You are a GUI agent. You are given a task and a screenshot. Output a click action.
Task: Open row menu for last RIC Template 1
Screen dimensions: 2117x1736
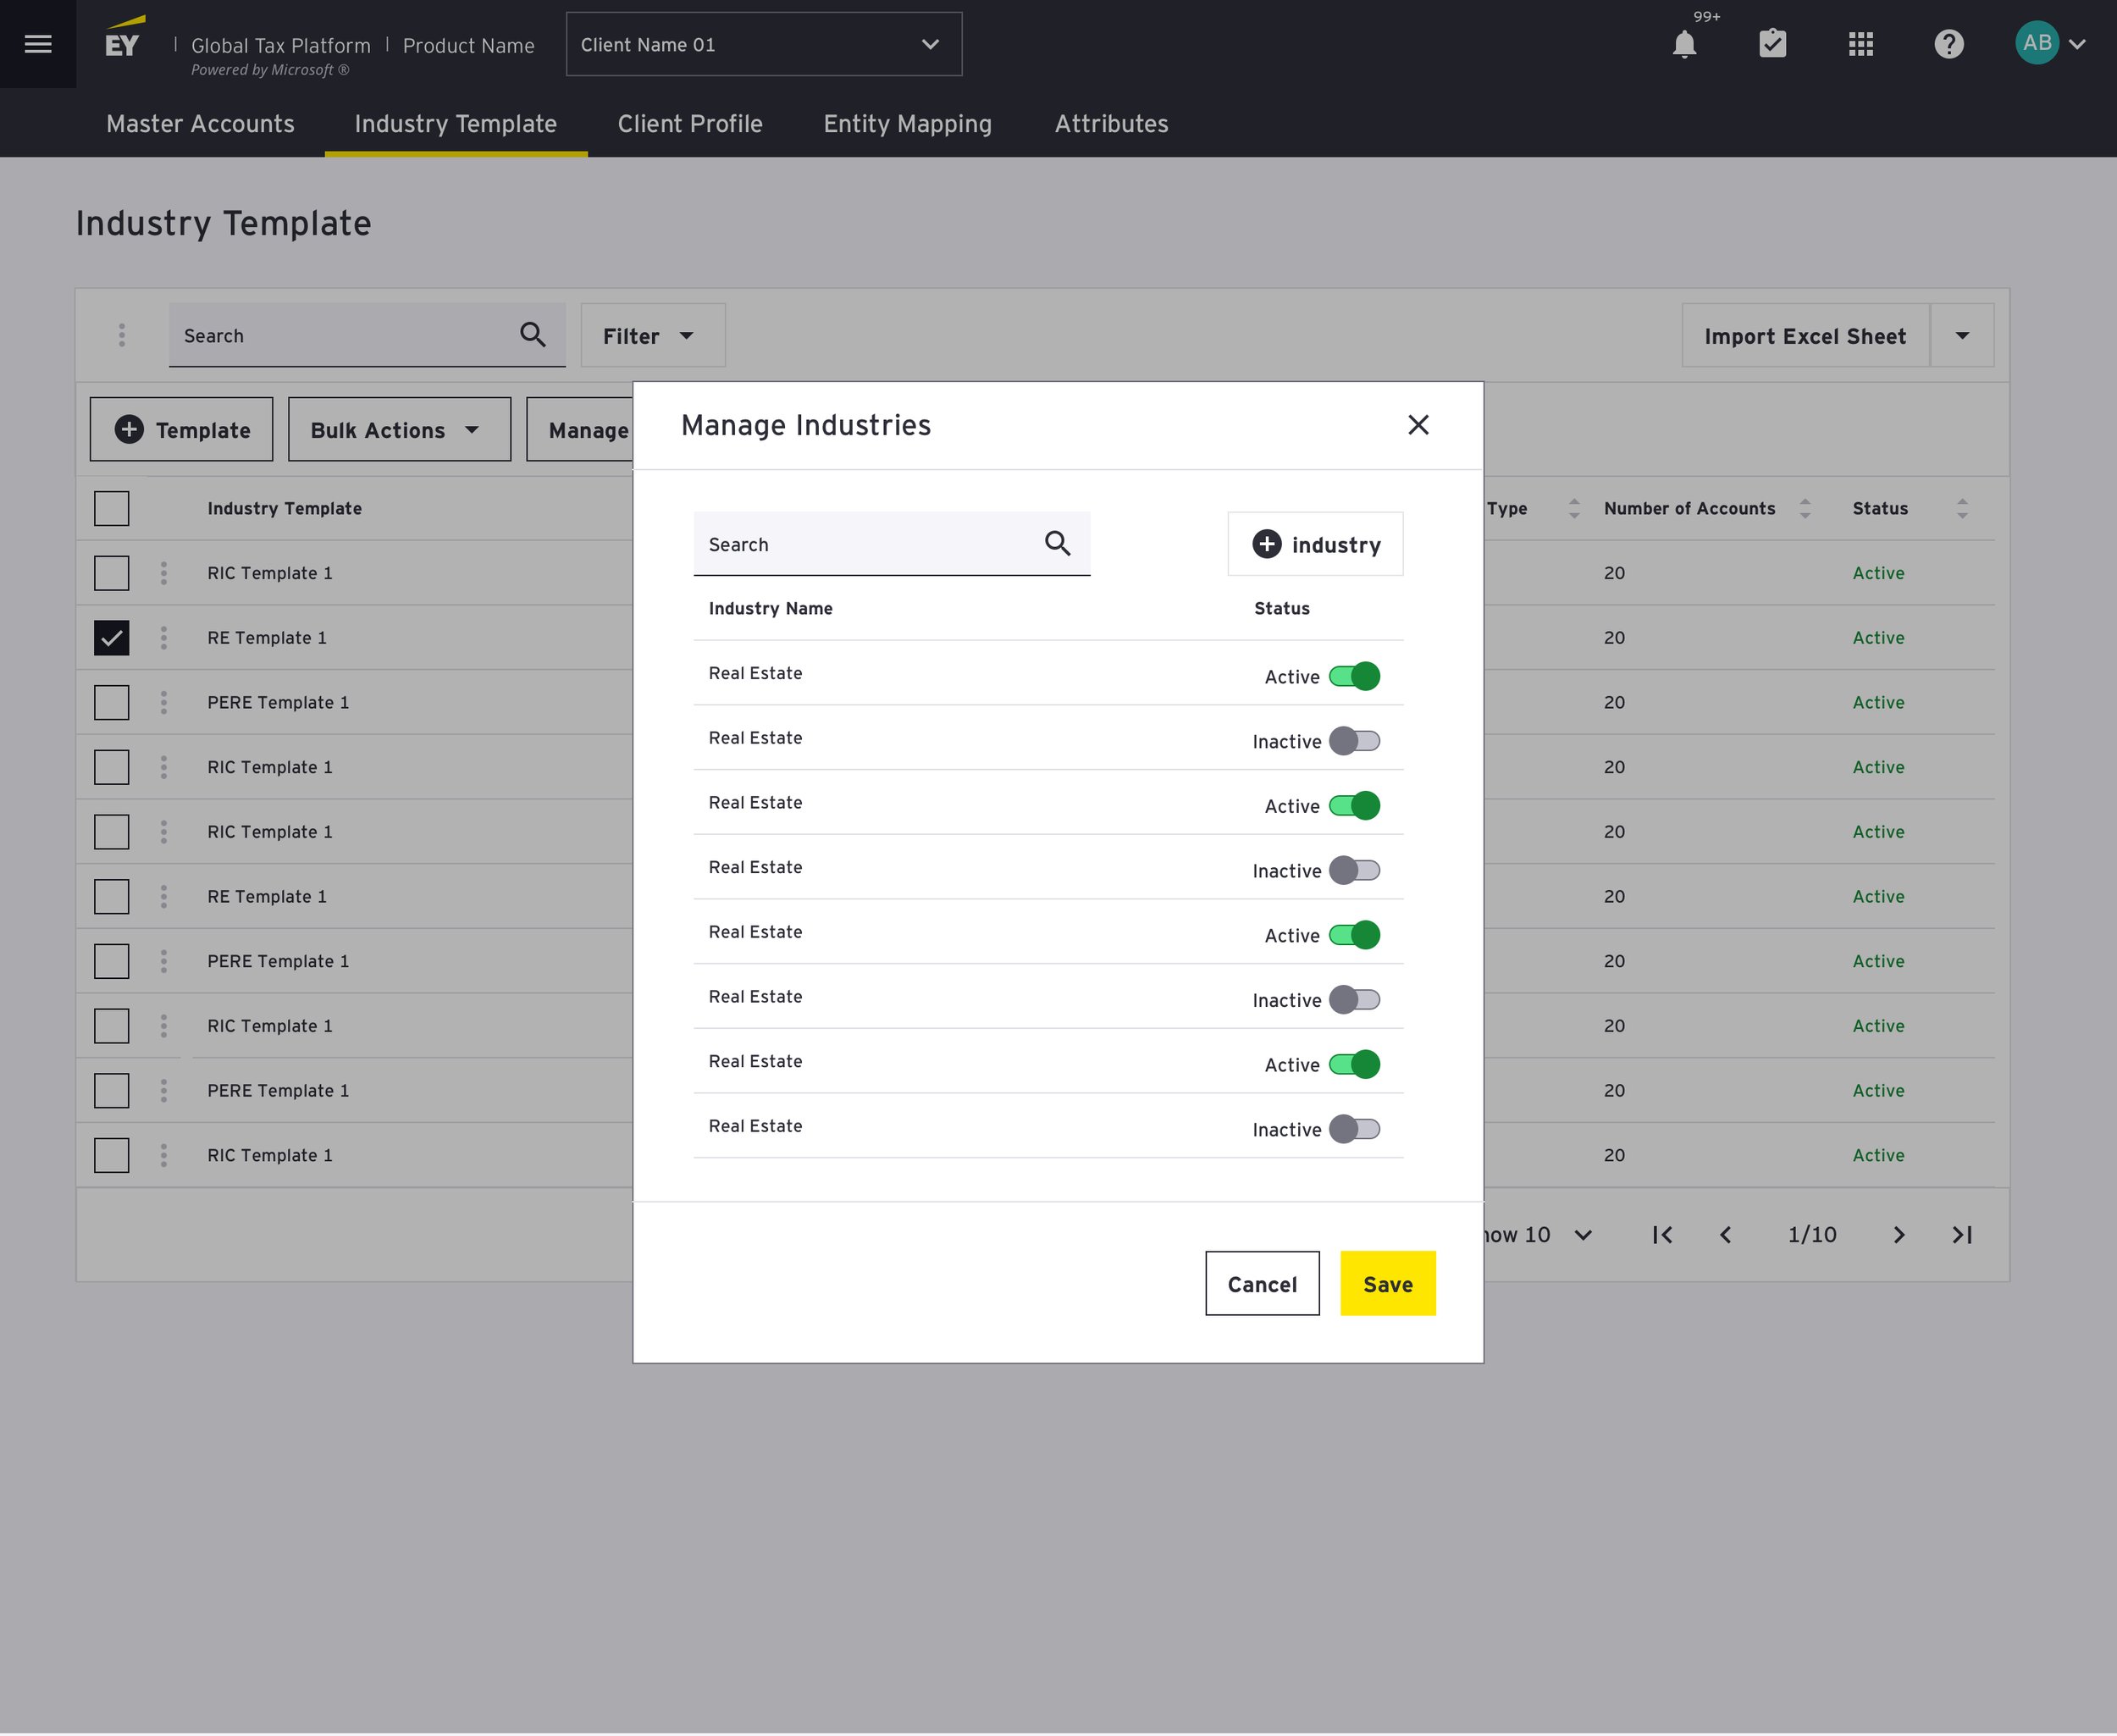164,1155
